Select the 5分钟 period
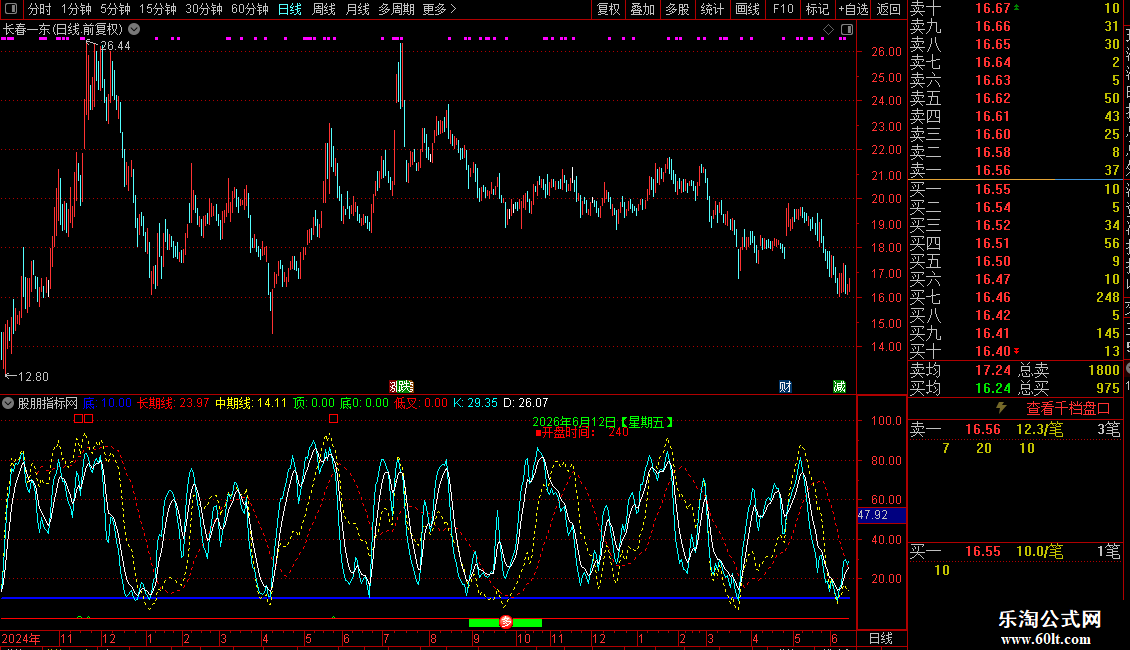Viewport: 1130px width, 650px height. (x=115, y=9)
